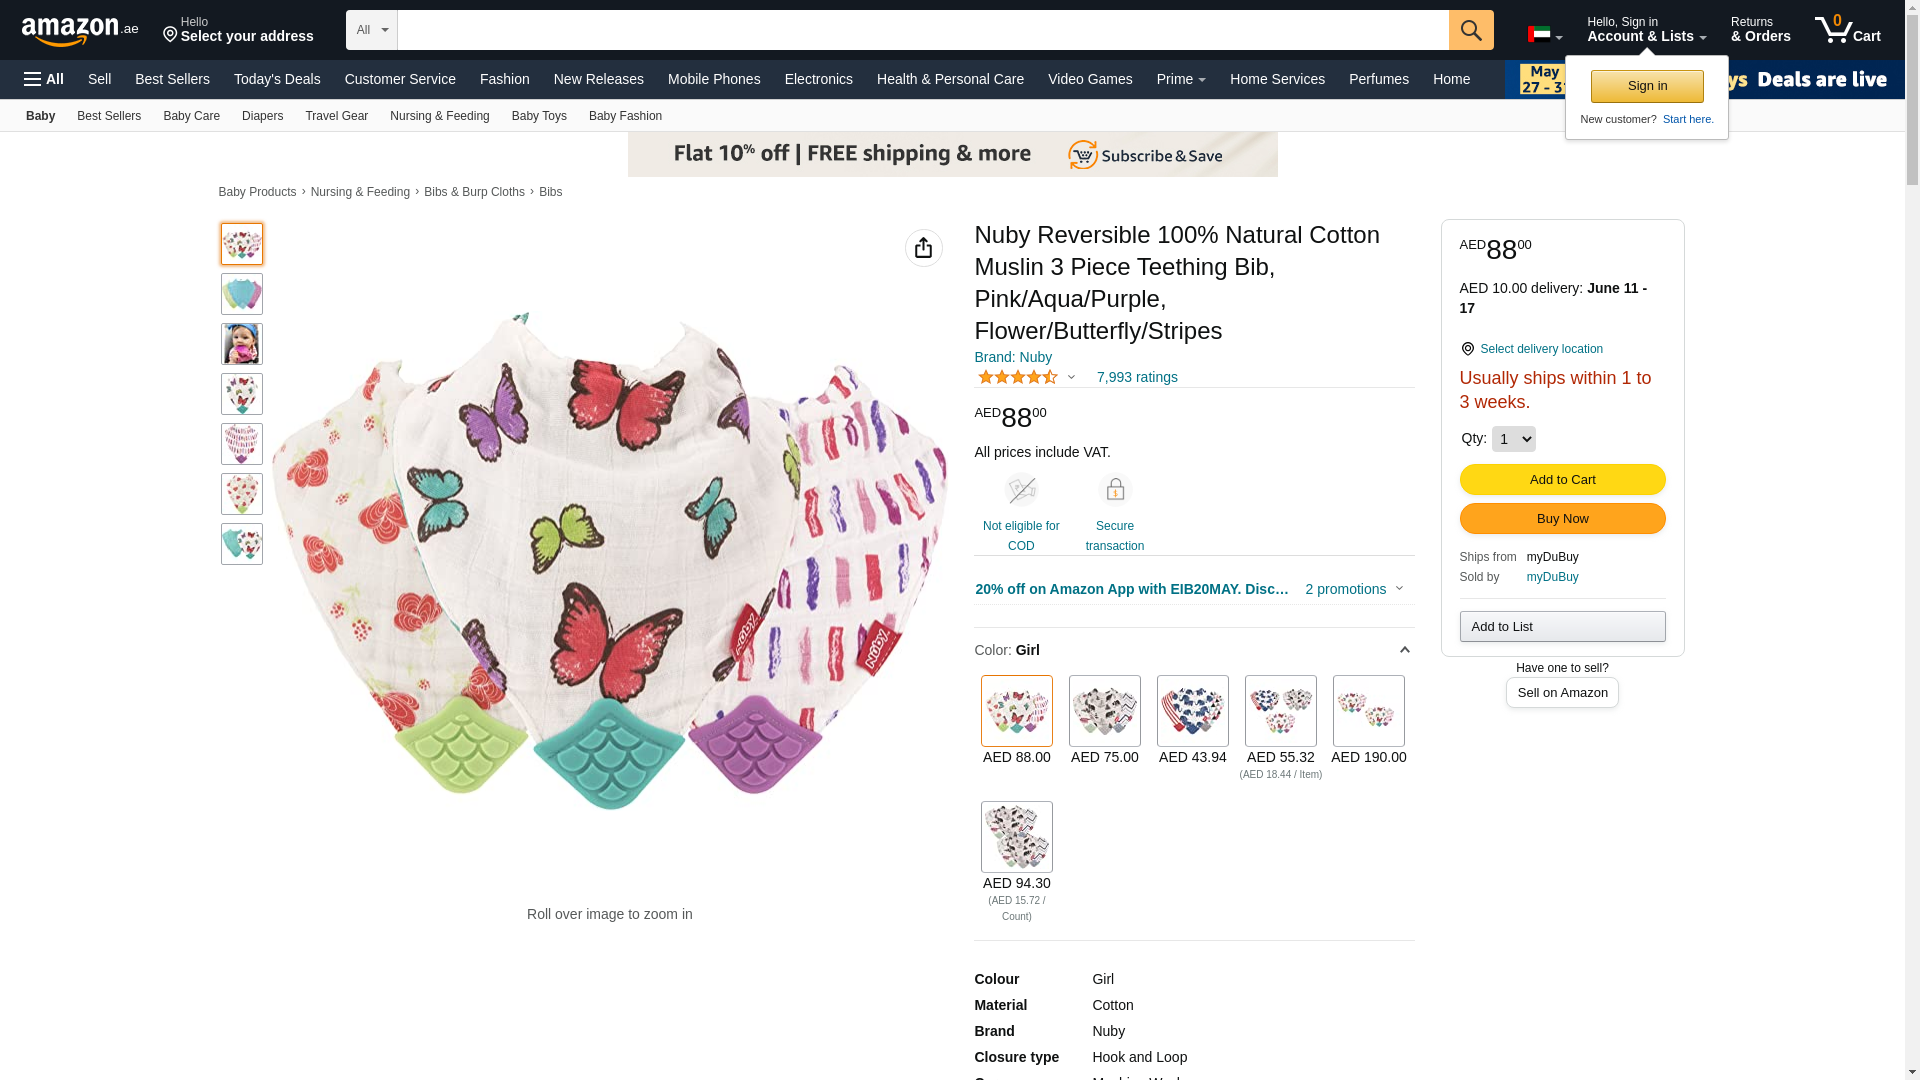Screen dimensions: 1920x1080
Task: Select the AED 43.94 color variant
Action: 1192,711
